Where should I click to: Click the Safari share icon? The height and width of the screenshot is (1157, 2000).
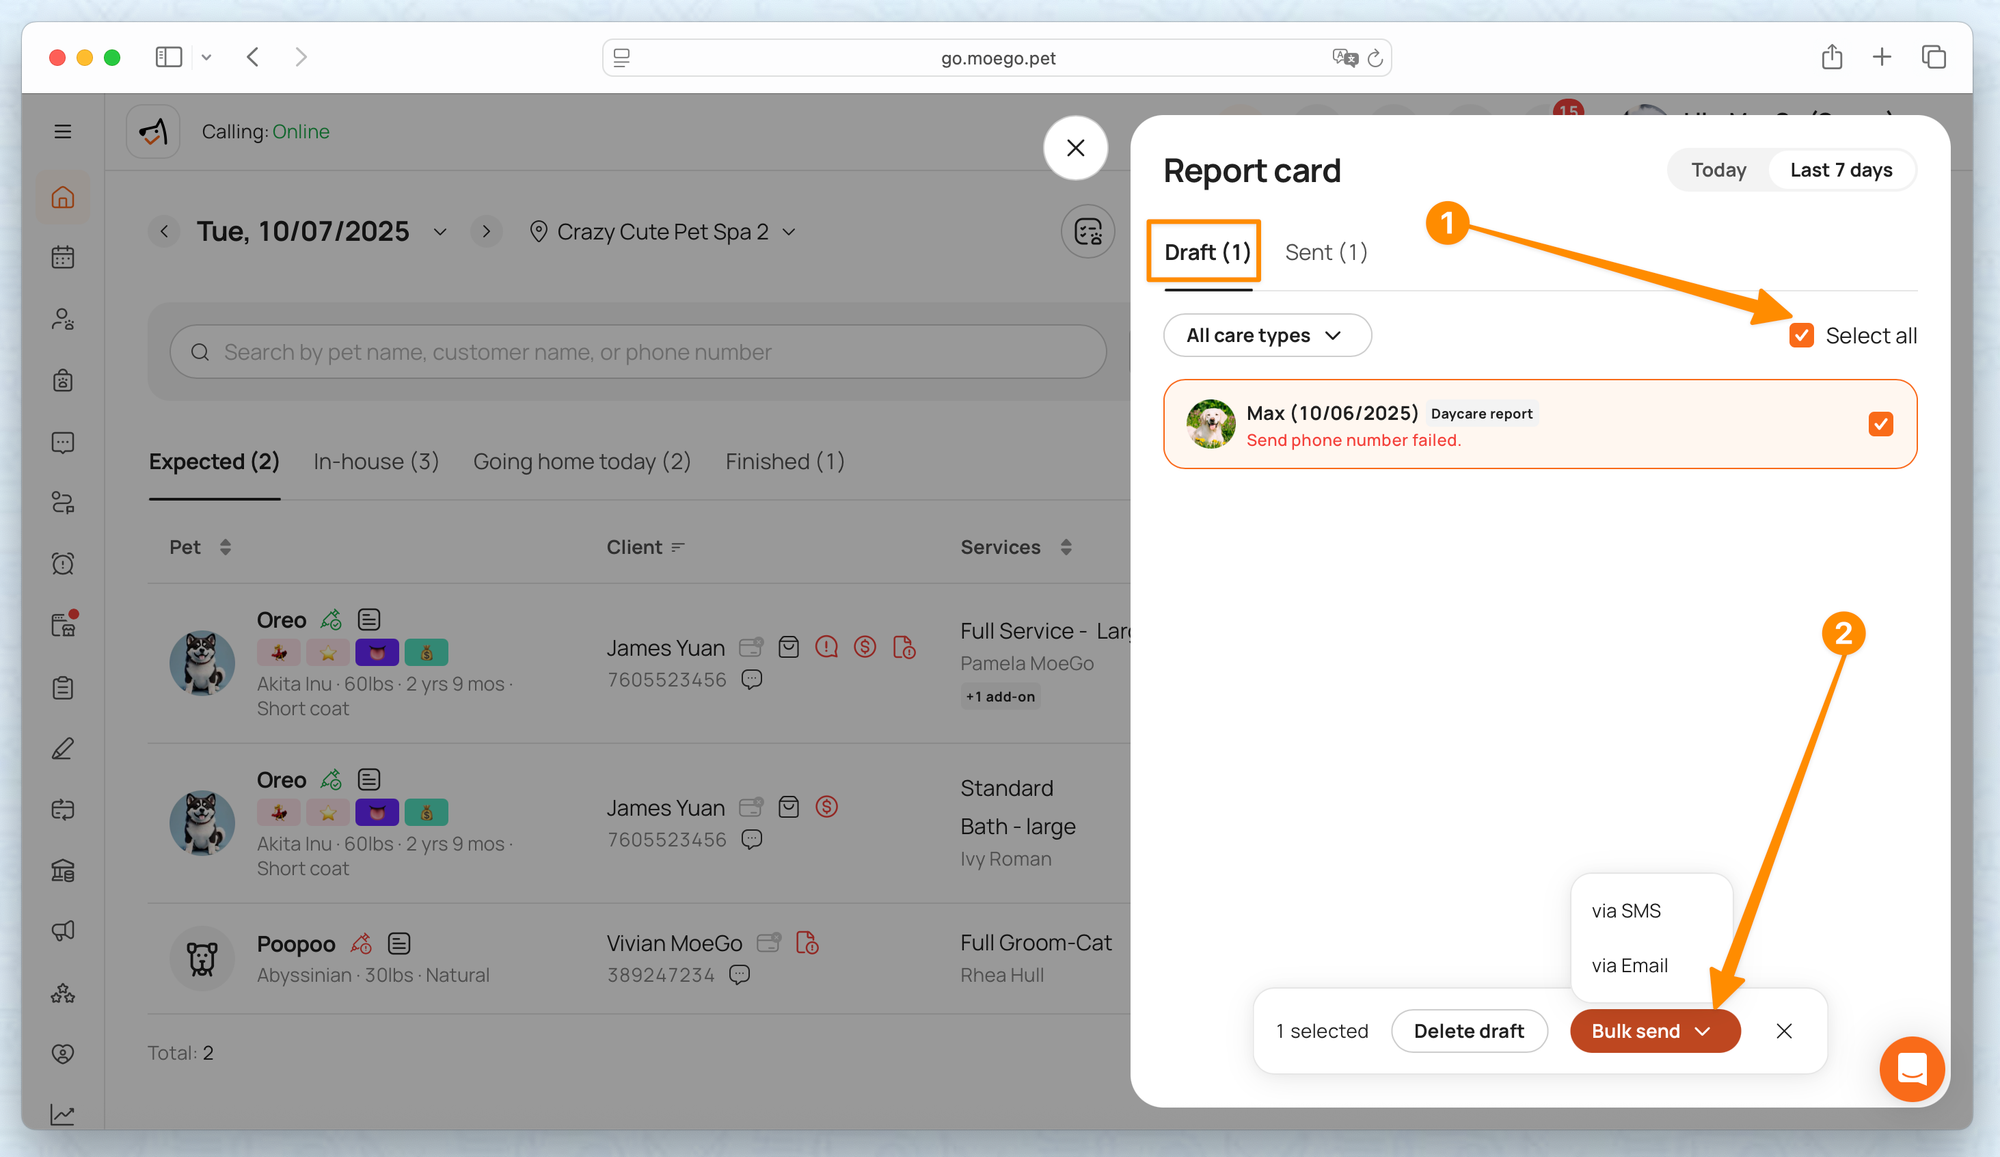(x=1831, y=57)
